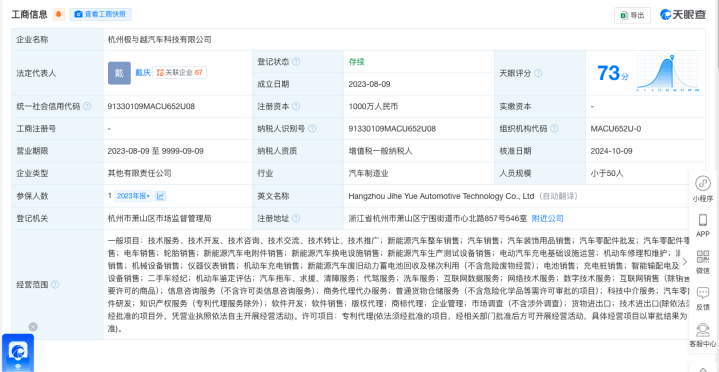Image resolution: width=719 pixels, height=372 pixels.
Task: Open the 天眼查 logo
Action: point(683,15)
